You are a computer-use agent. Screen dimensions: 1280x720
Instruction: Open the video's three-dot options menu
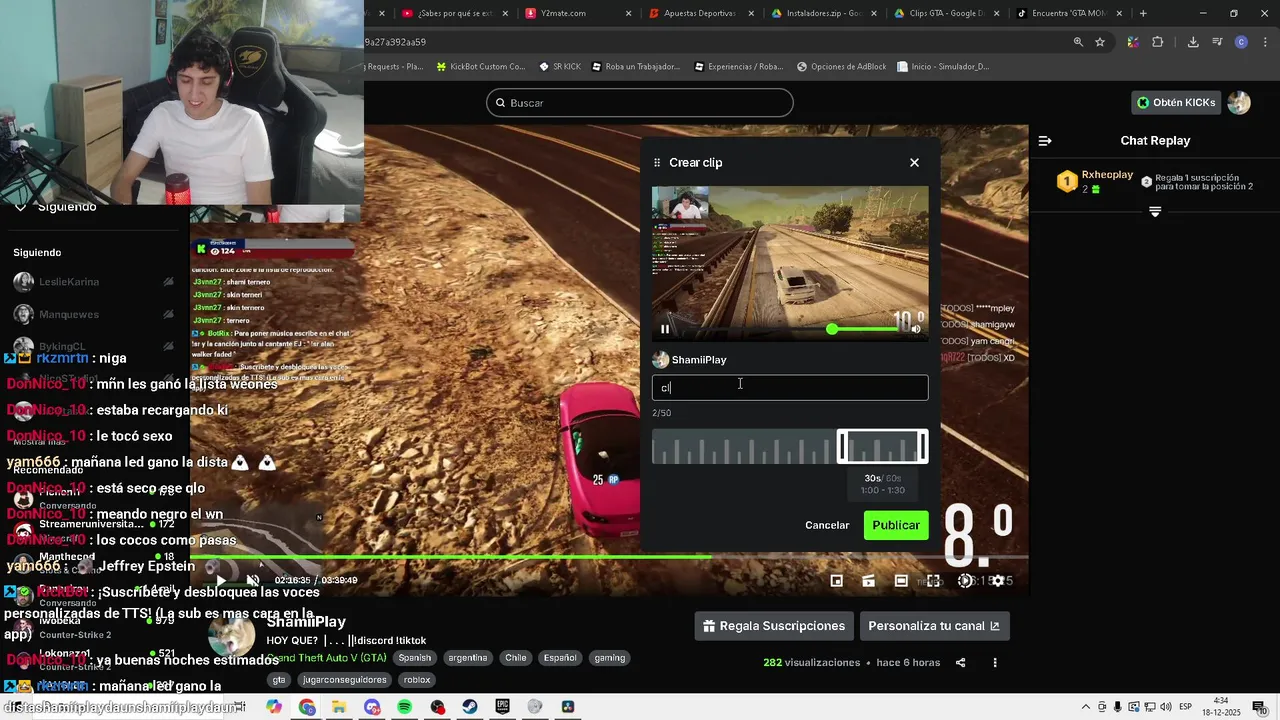pyautogui.click(x=994, y=662)
